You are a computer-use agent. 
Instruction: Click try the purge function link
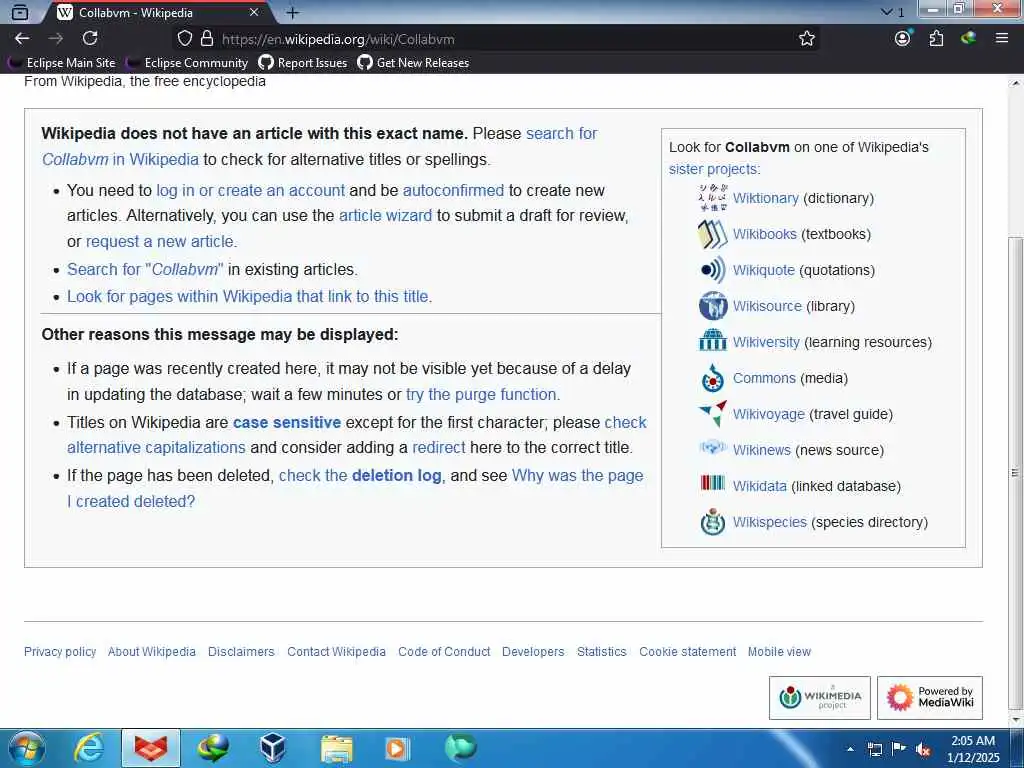[x=483, y=394]
